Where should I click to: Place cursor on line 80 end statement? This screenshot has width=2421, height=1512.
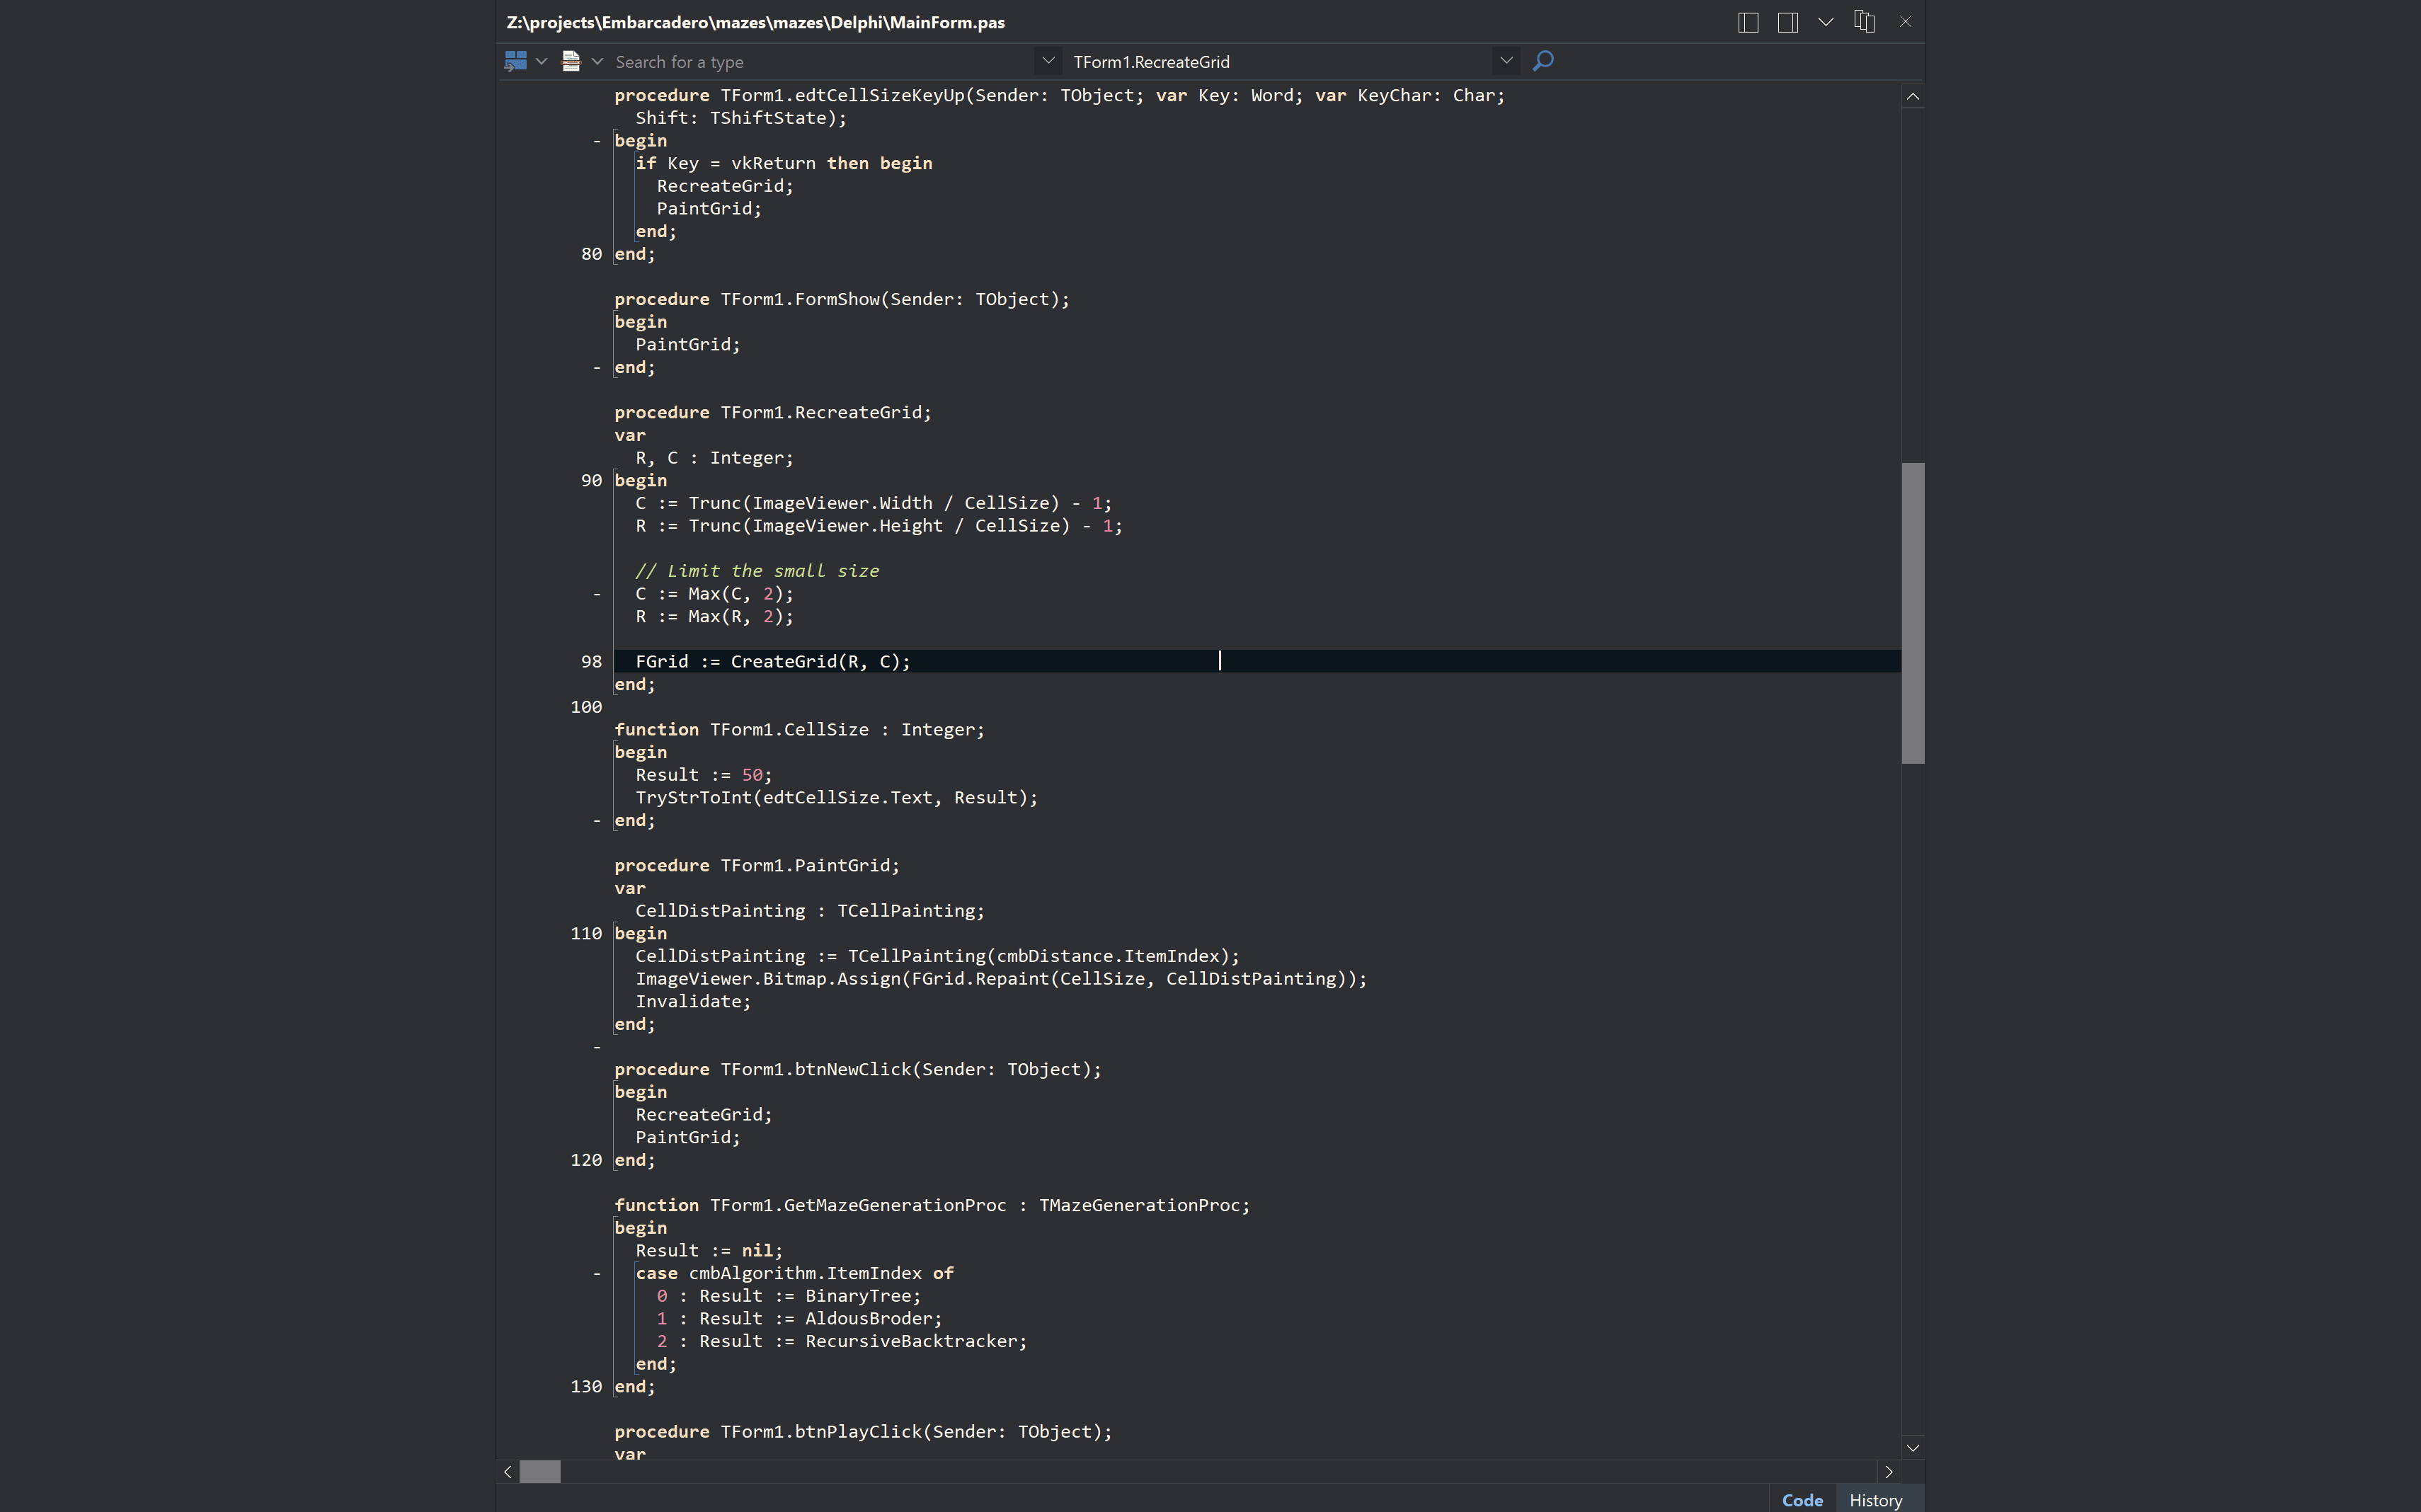coord(634,254)
